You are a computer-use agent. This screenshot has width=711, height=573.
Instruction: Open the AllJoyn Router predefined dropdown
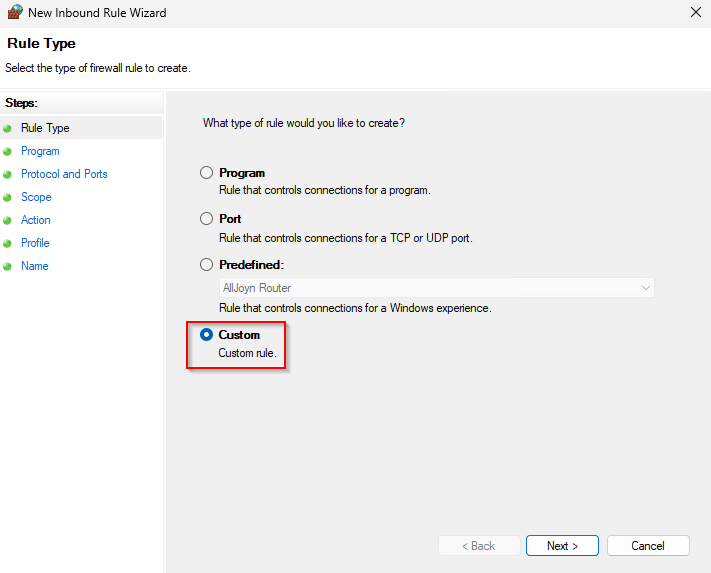(x=436, y=288)
